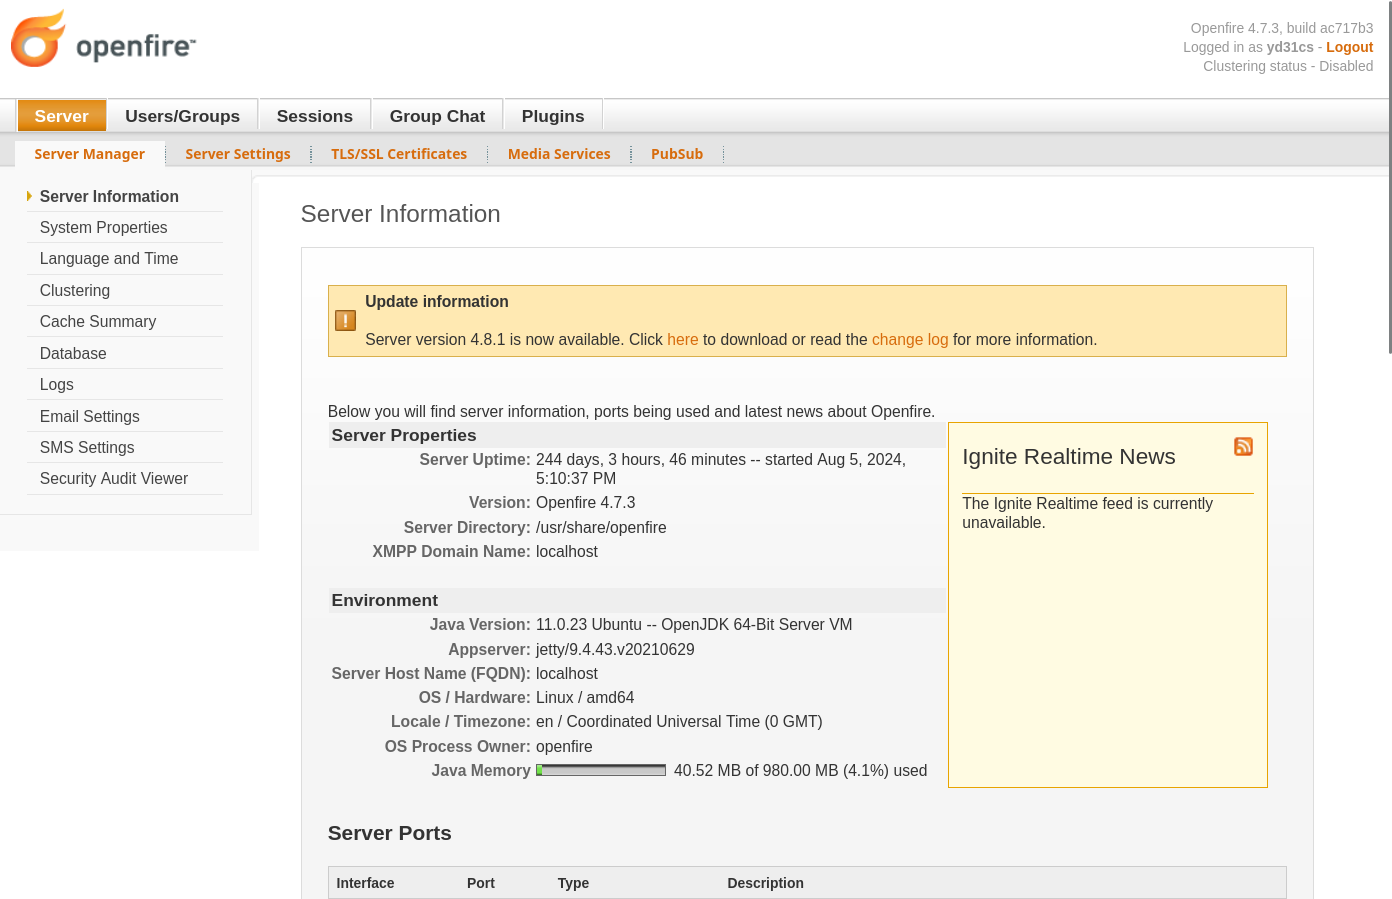Click the Description column header
This screenshot has width=1392, height=899.
click(766, 883)
